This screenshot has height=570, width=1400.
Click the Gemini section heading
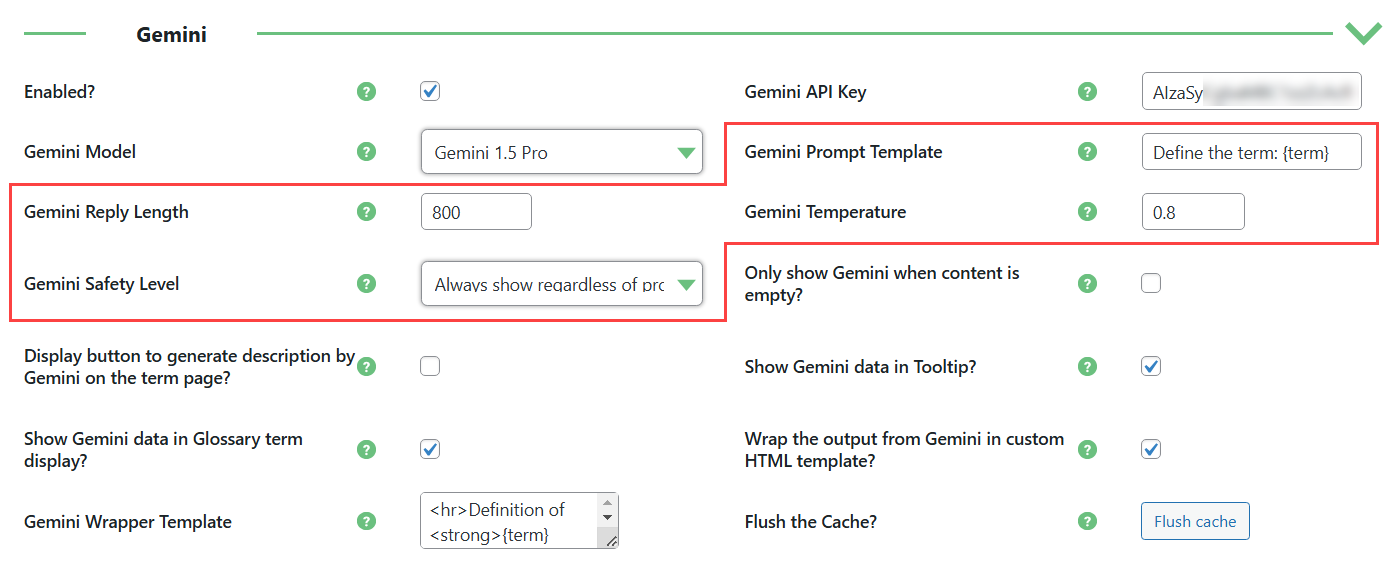click(172, 34)
